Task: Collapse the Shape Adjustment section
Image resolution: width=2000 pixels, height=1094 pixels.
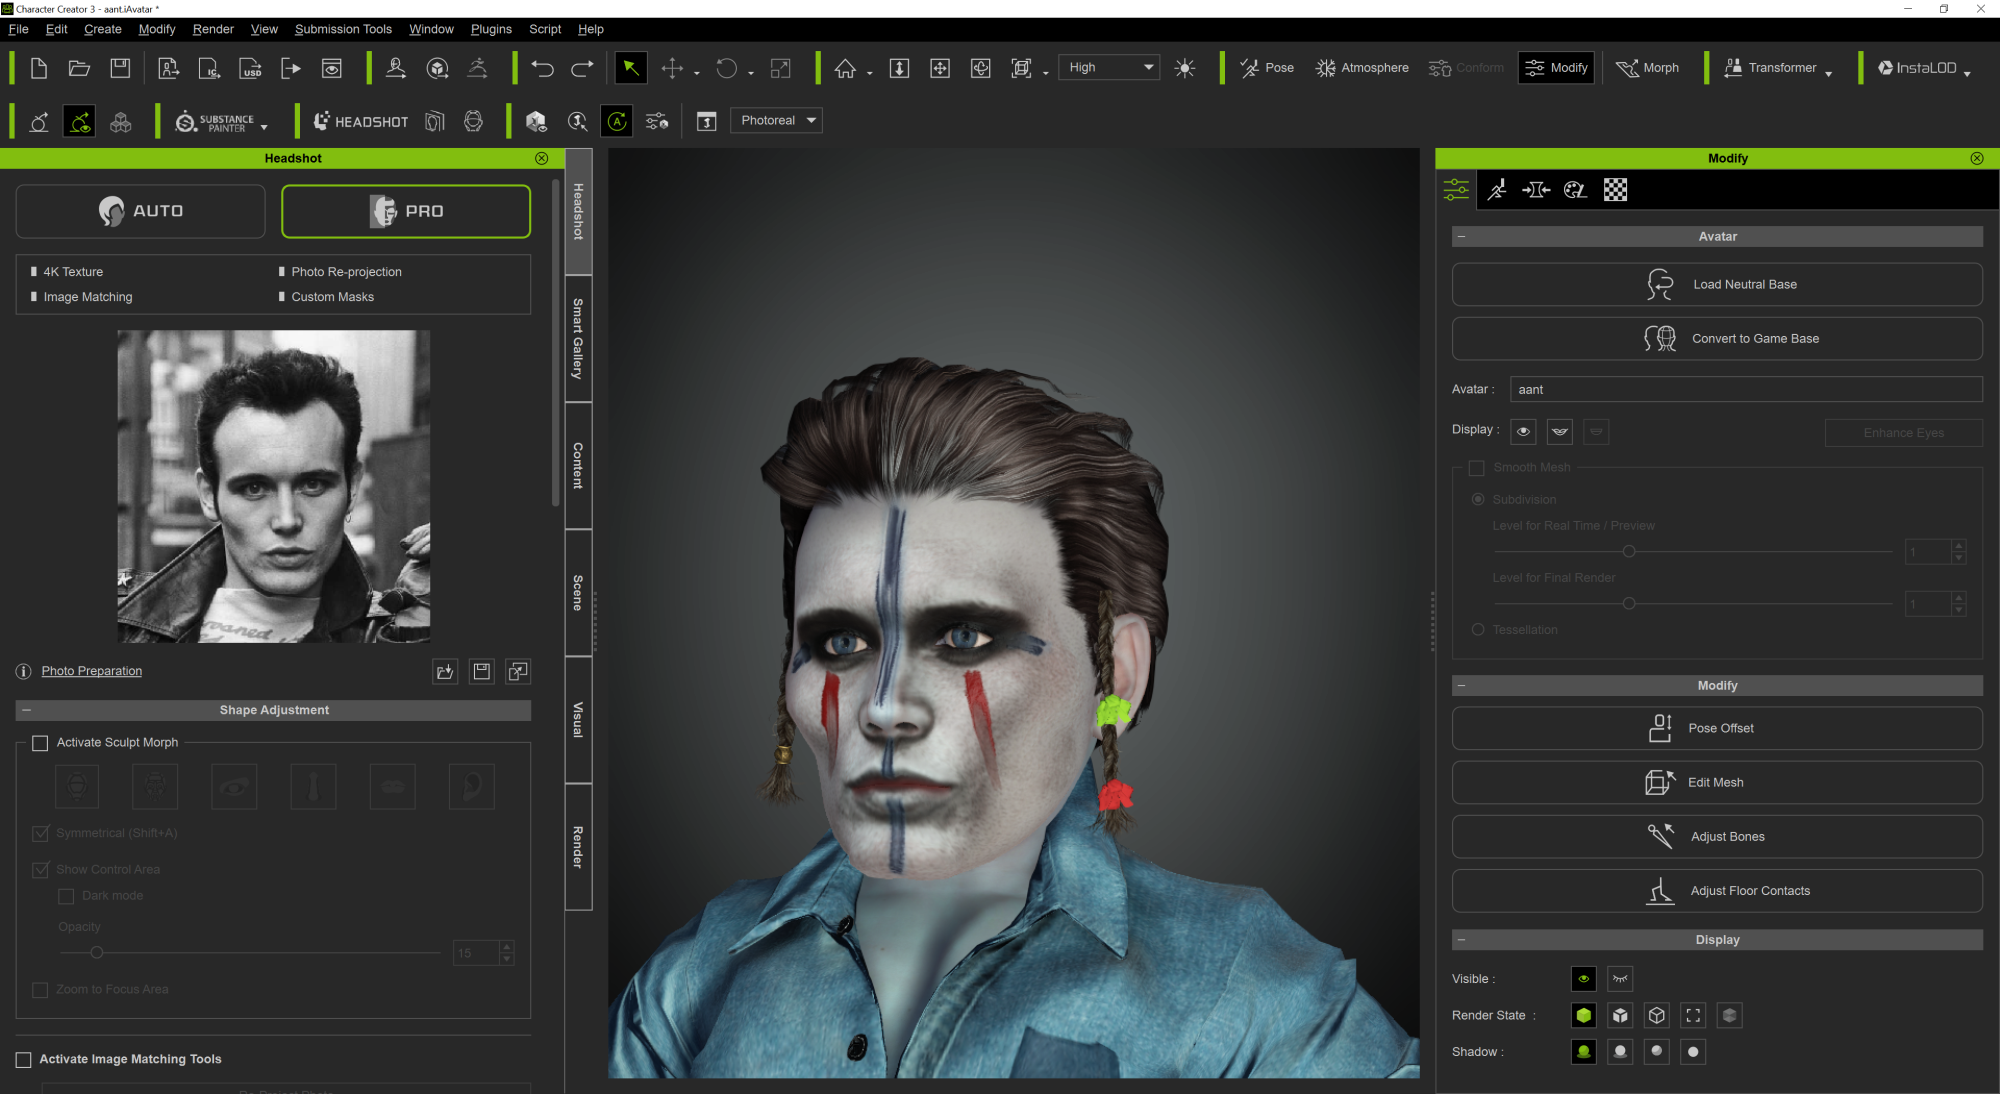Action: point(27,710)
